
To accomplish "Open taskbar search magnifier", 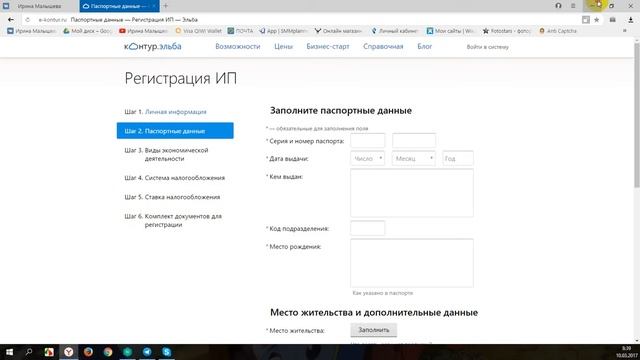I will point(29,352).
